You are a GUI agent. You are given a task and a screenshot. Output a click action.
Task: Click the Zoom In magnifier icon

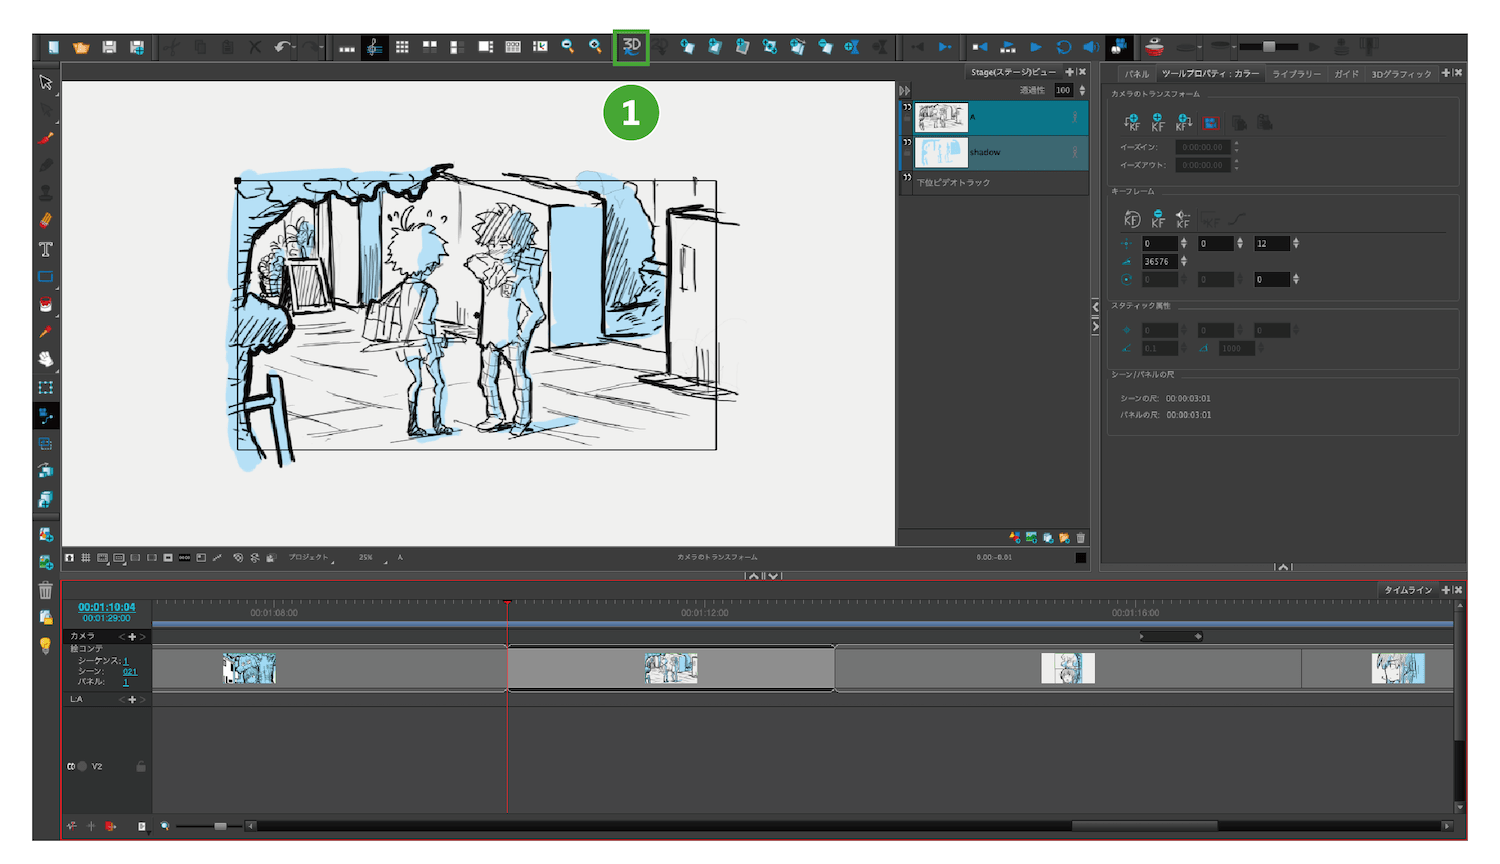pos(596,46)
